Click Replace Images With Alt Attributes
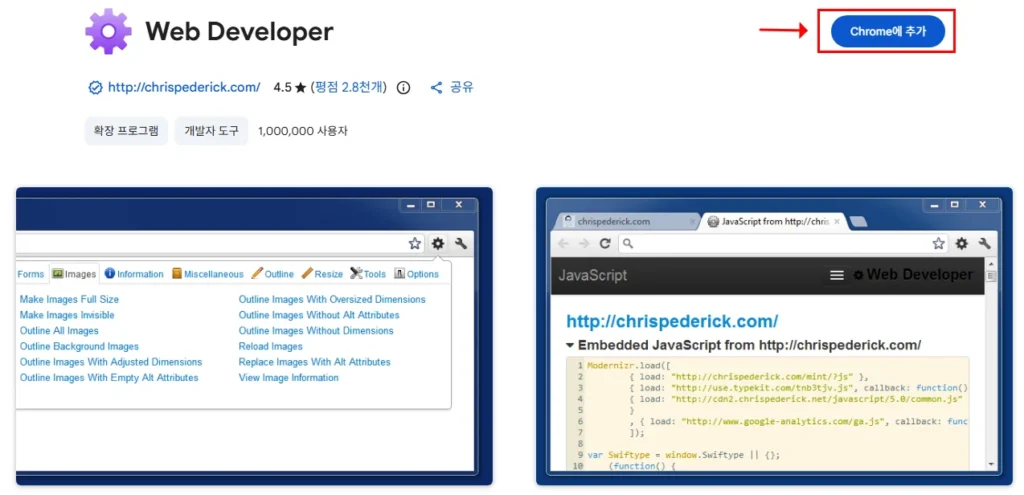This screenshot has width=1024, height=495. [314, 362]
